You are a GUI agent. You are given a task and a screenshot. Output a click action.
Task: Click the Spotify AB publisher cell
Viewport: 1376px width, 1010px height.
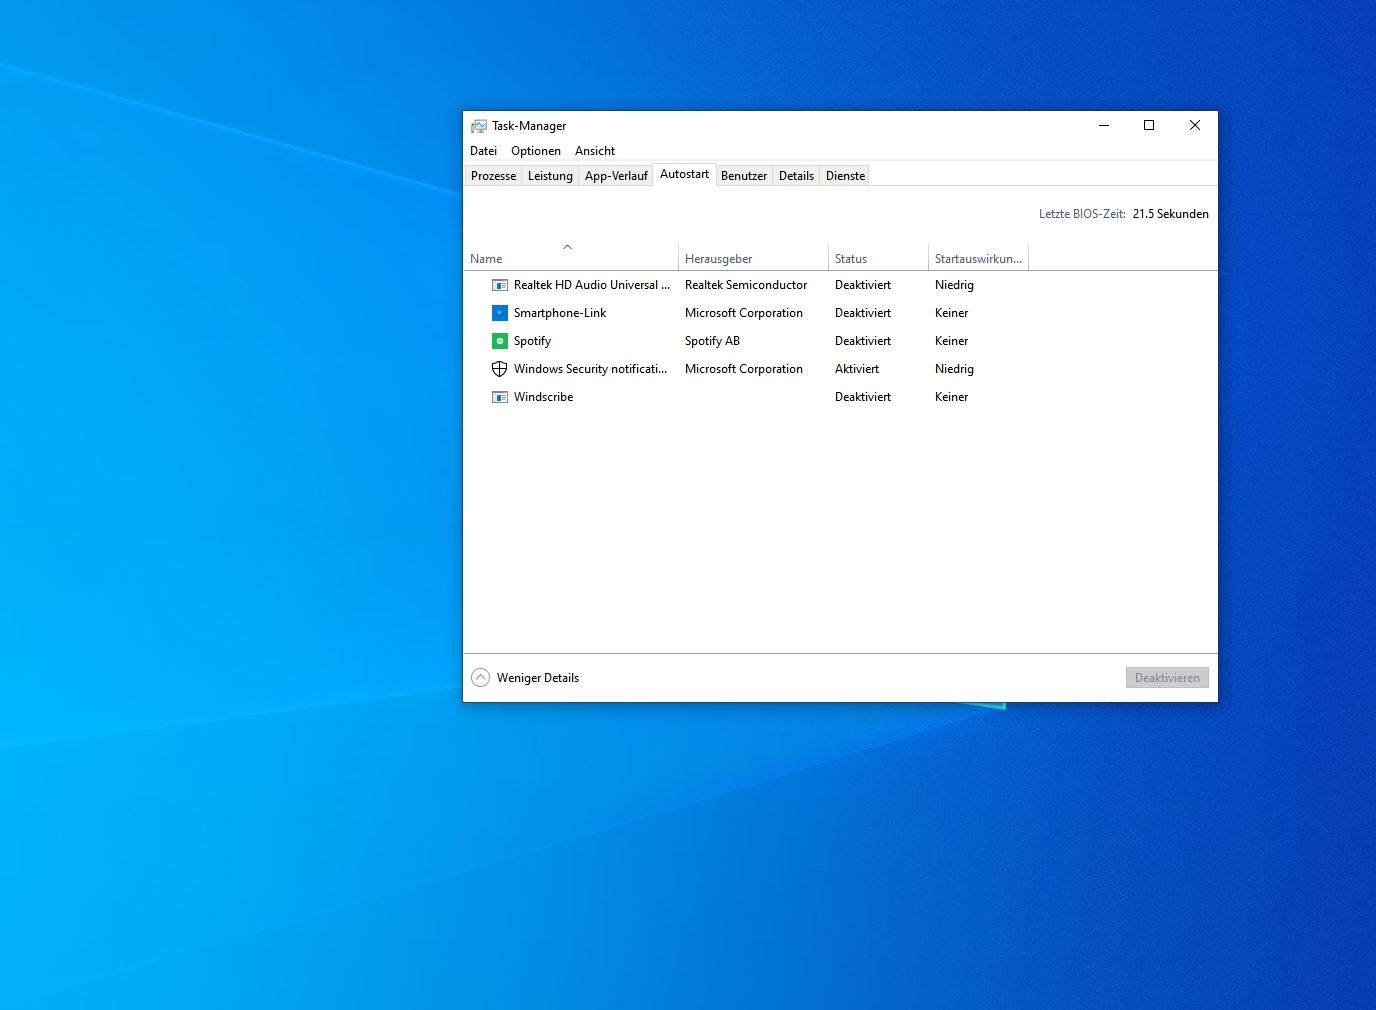[712, 341]
